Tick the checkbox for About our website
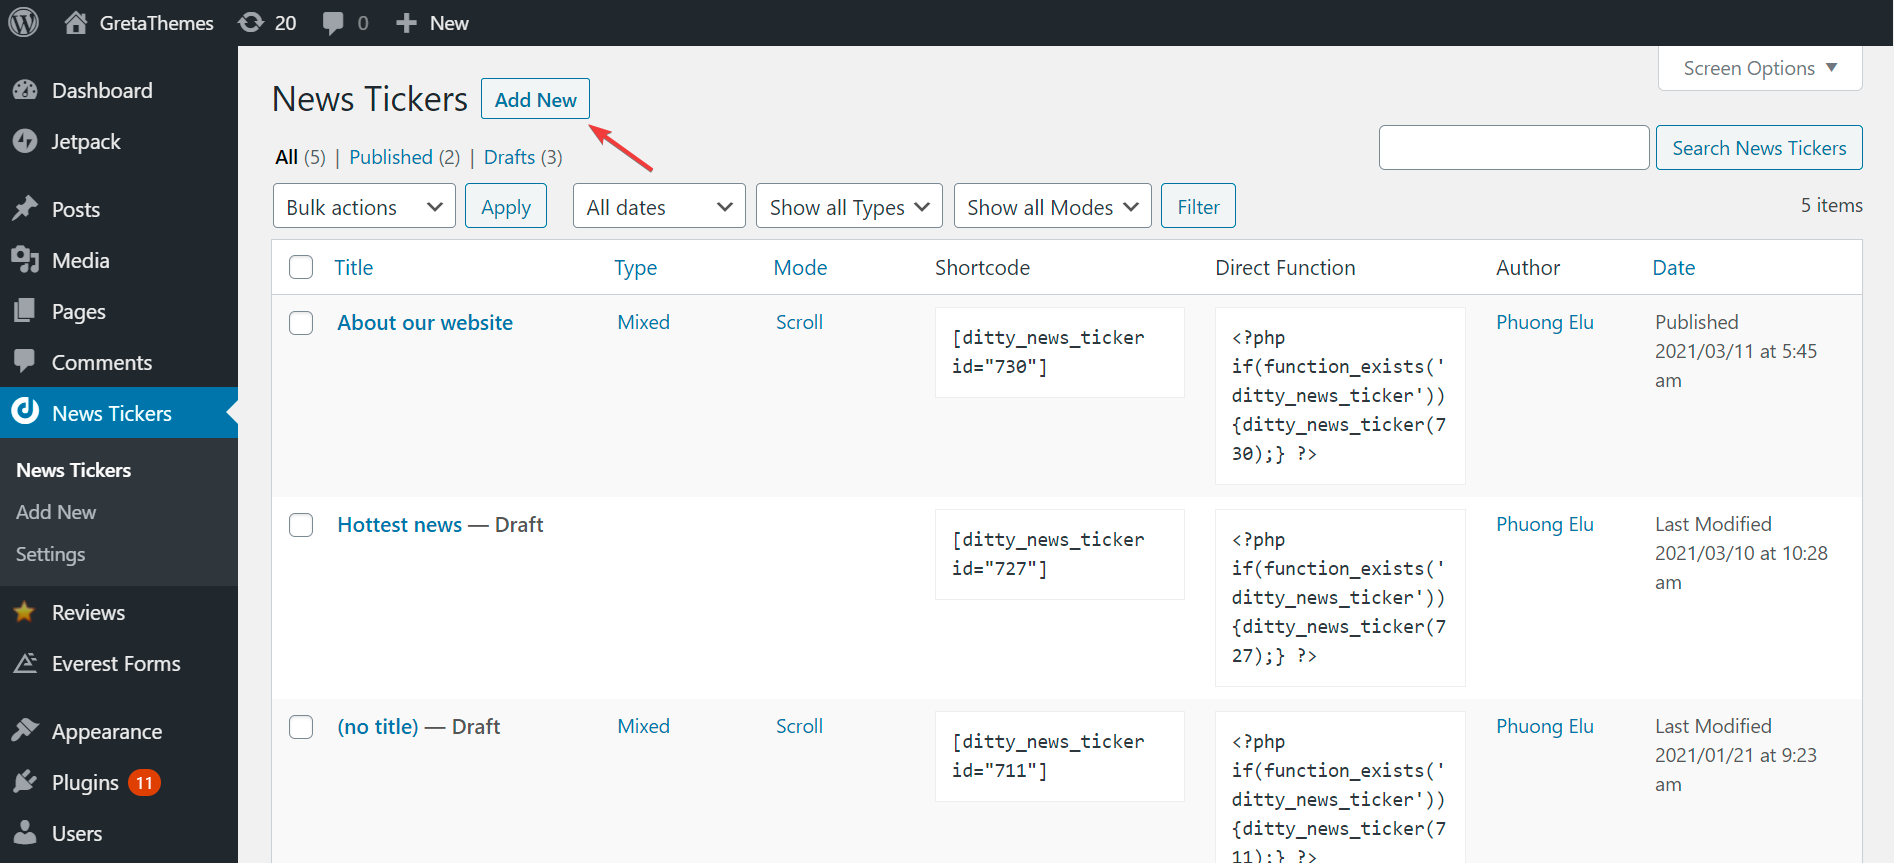 click(x=301, y=323)
